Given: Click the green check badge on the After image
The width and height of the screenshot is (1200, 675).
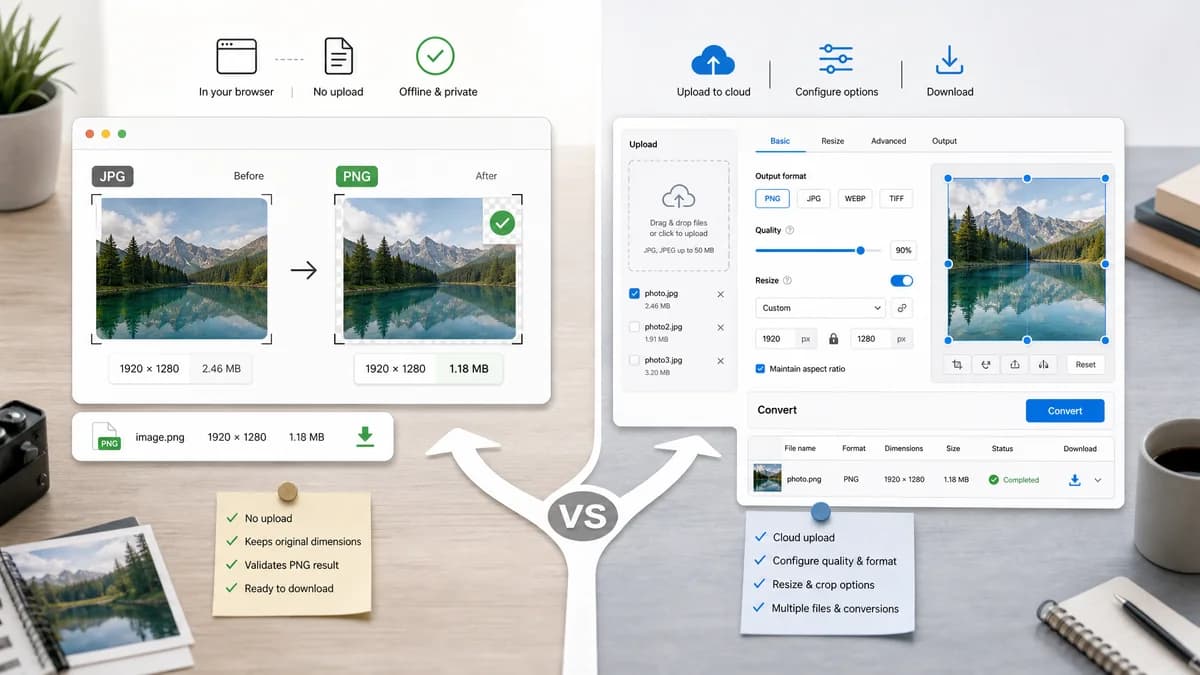Looking at the screenshot, I should click(x=503, y=223).
